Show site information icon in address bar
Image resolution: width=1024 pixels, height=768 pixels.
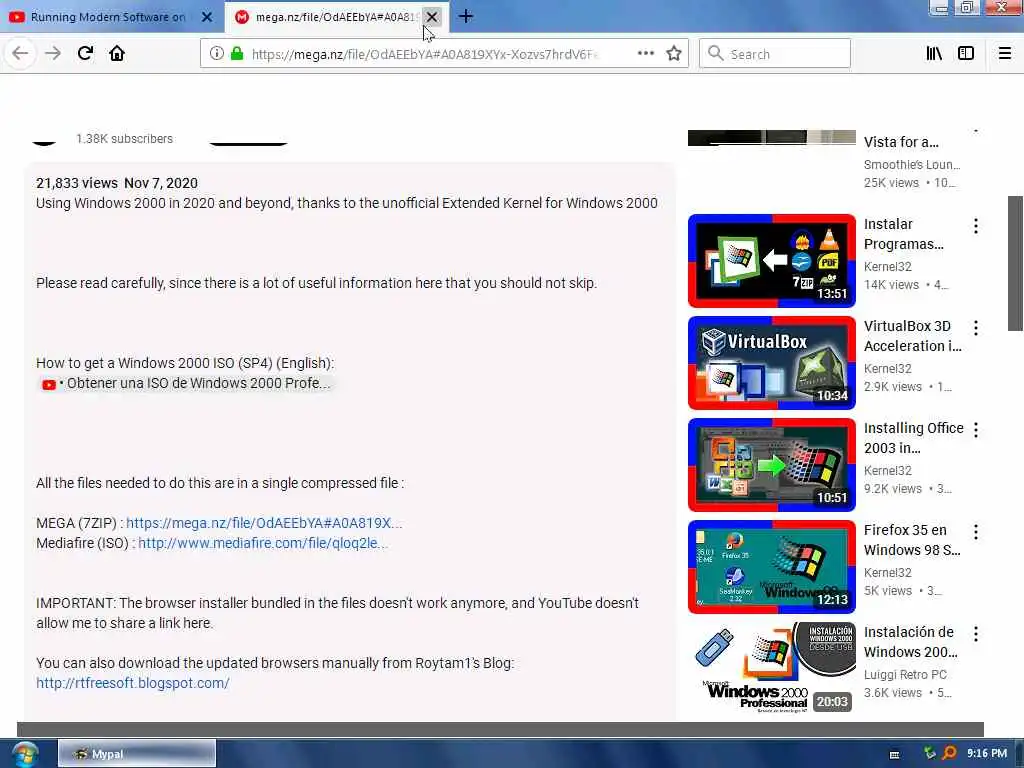216,54
